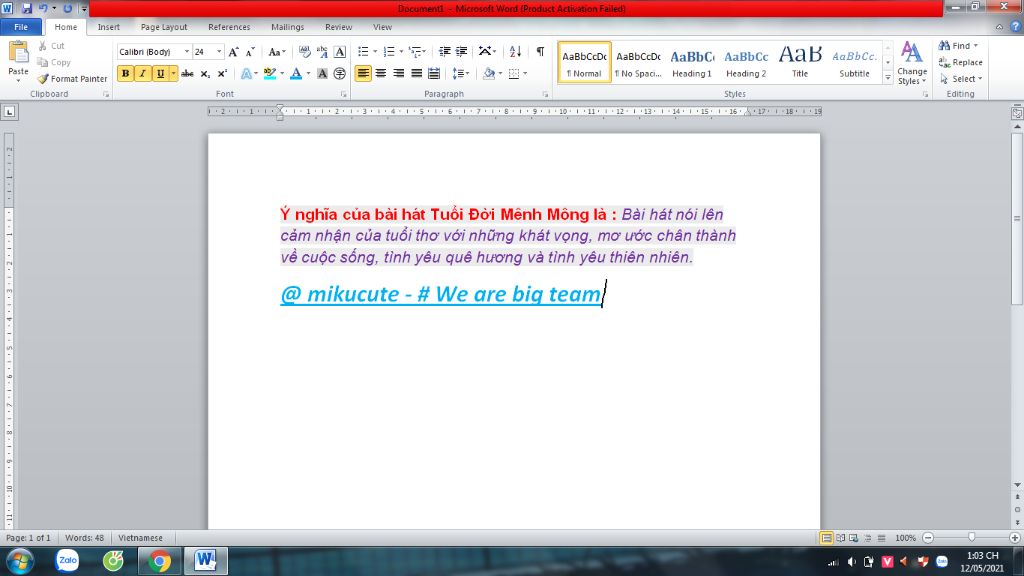Open the Change Case Aa dropdown
The width and height of the screenshot is (1024, 576).
(277, 52)
